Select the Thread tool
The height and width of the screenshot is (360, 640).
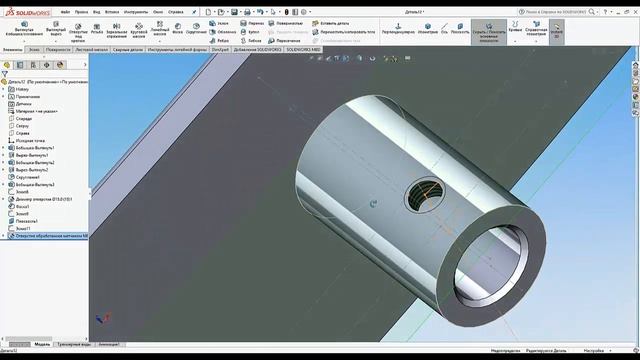pyautogui.click(x=97, y=29)
